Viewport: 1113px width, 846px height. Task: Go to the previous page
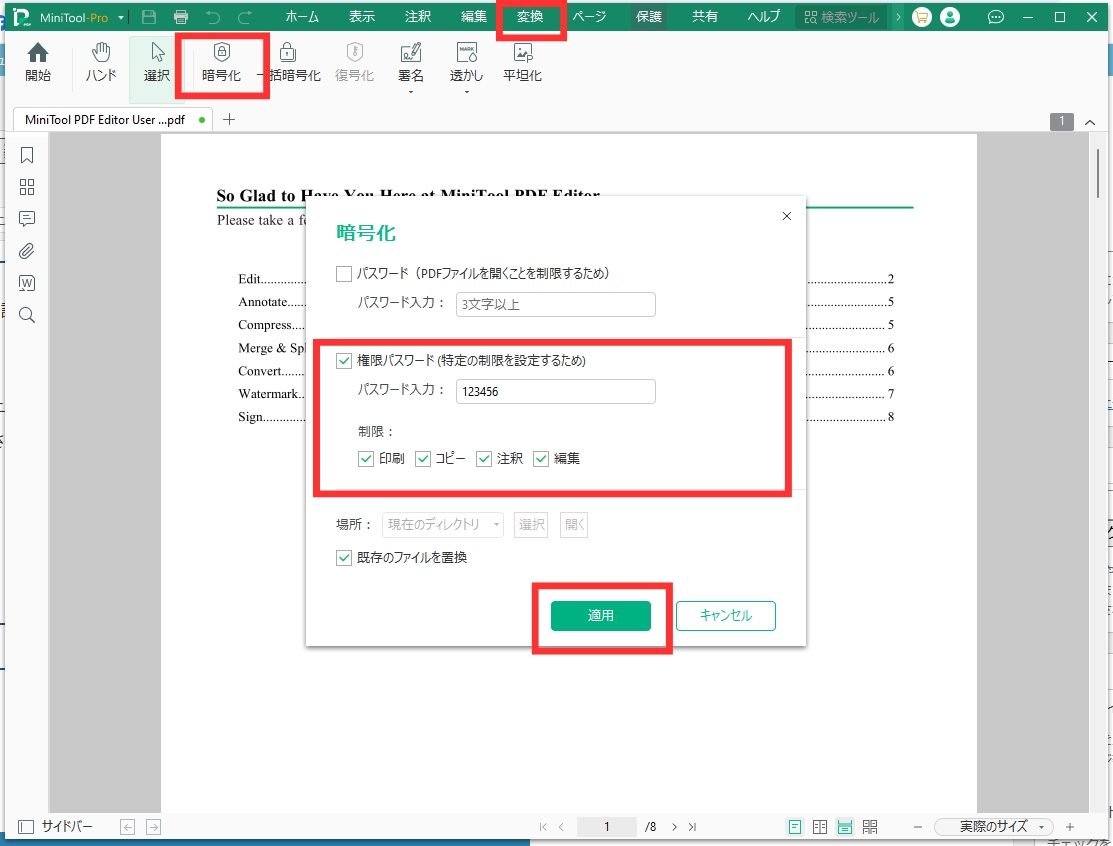tap(561, 827)
